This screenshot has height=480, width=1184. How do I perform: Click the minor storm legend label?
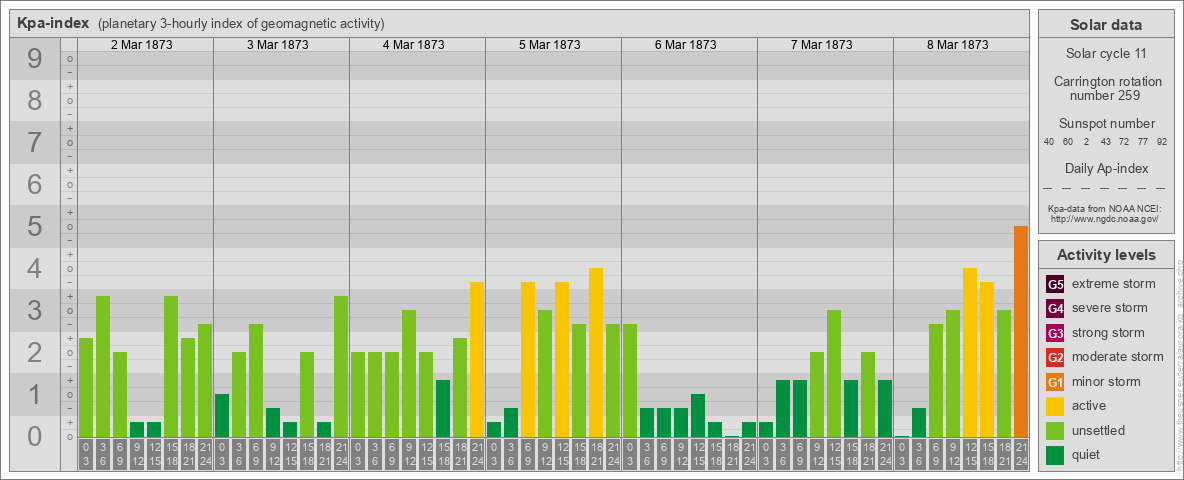[1106, 382]
